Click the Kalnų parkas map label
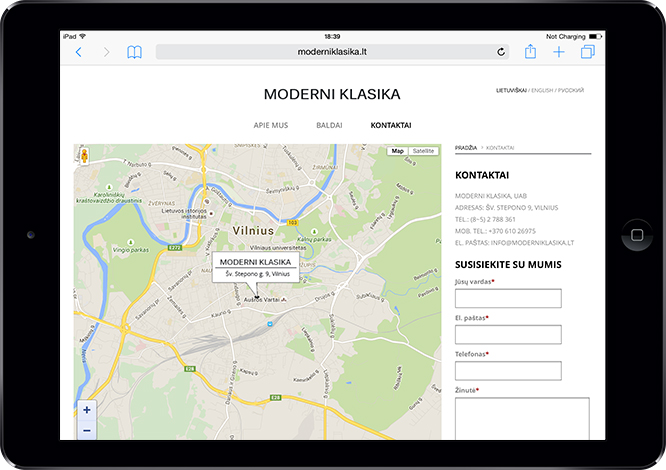The height and width of the screenshot is (470, 666). click(314, 239)
